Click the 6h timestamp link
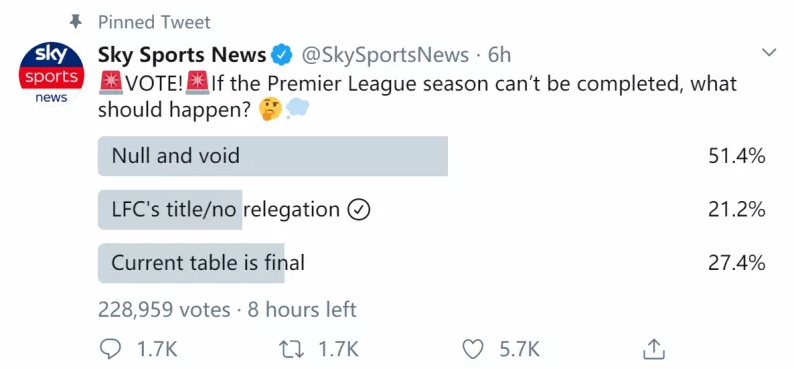 click(x=499, y=55)
